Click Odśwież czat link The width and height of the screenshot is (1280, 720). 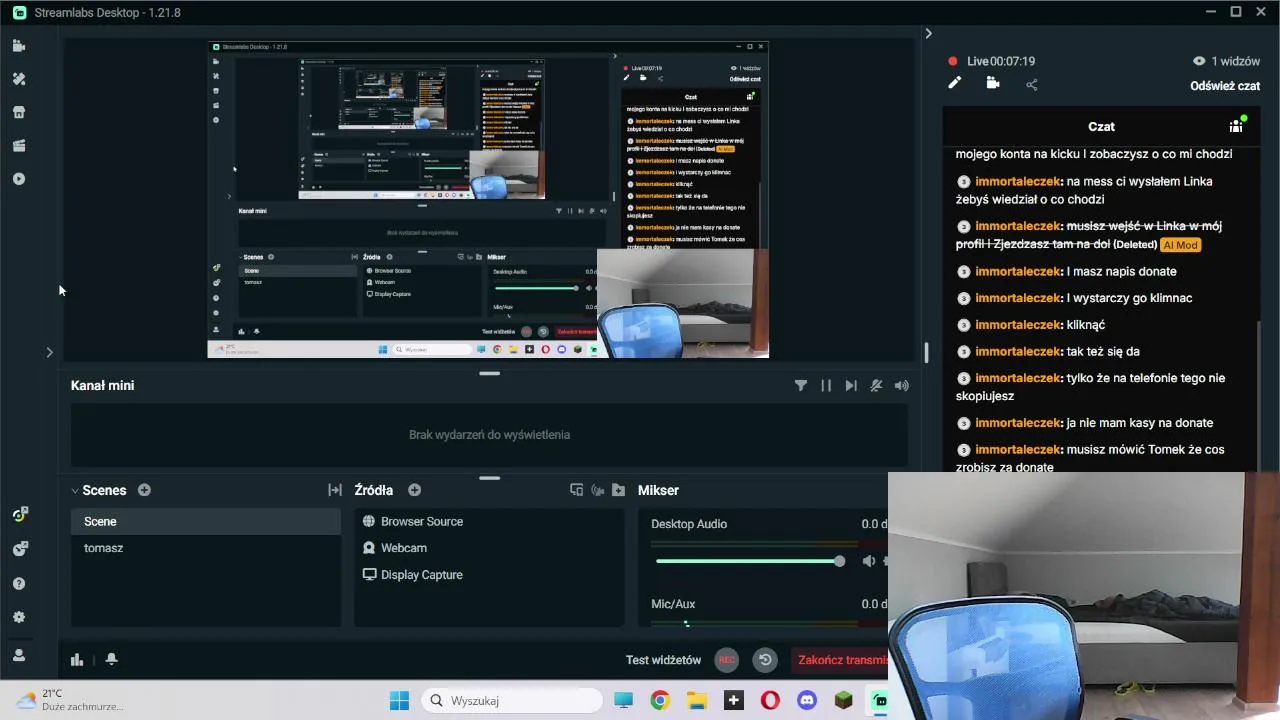(x=1225, y=86)
